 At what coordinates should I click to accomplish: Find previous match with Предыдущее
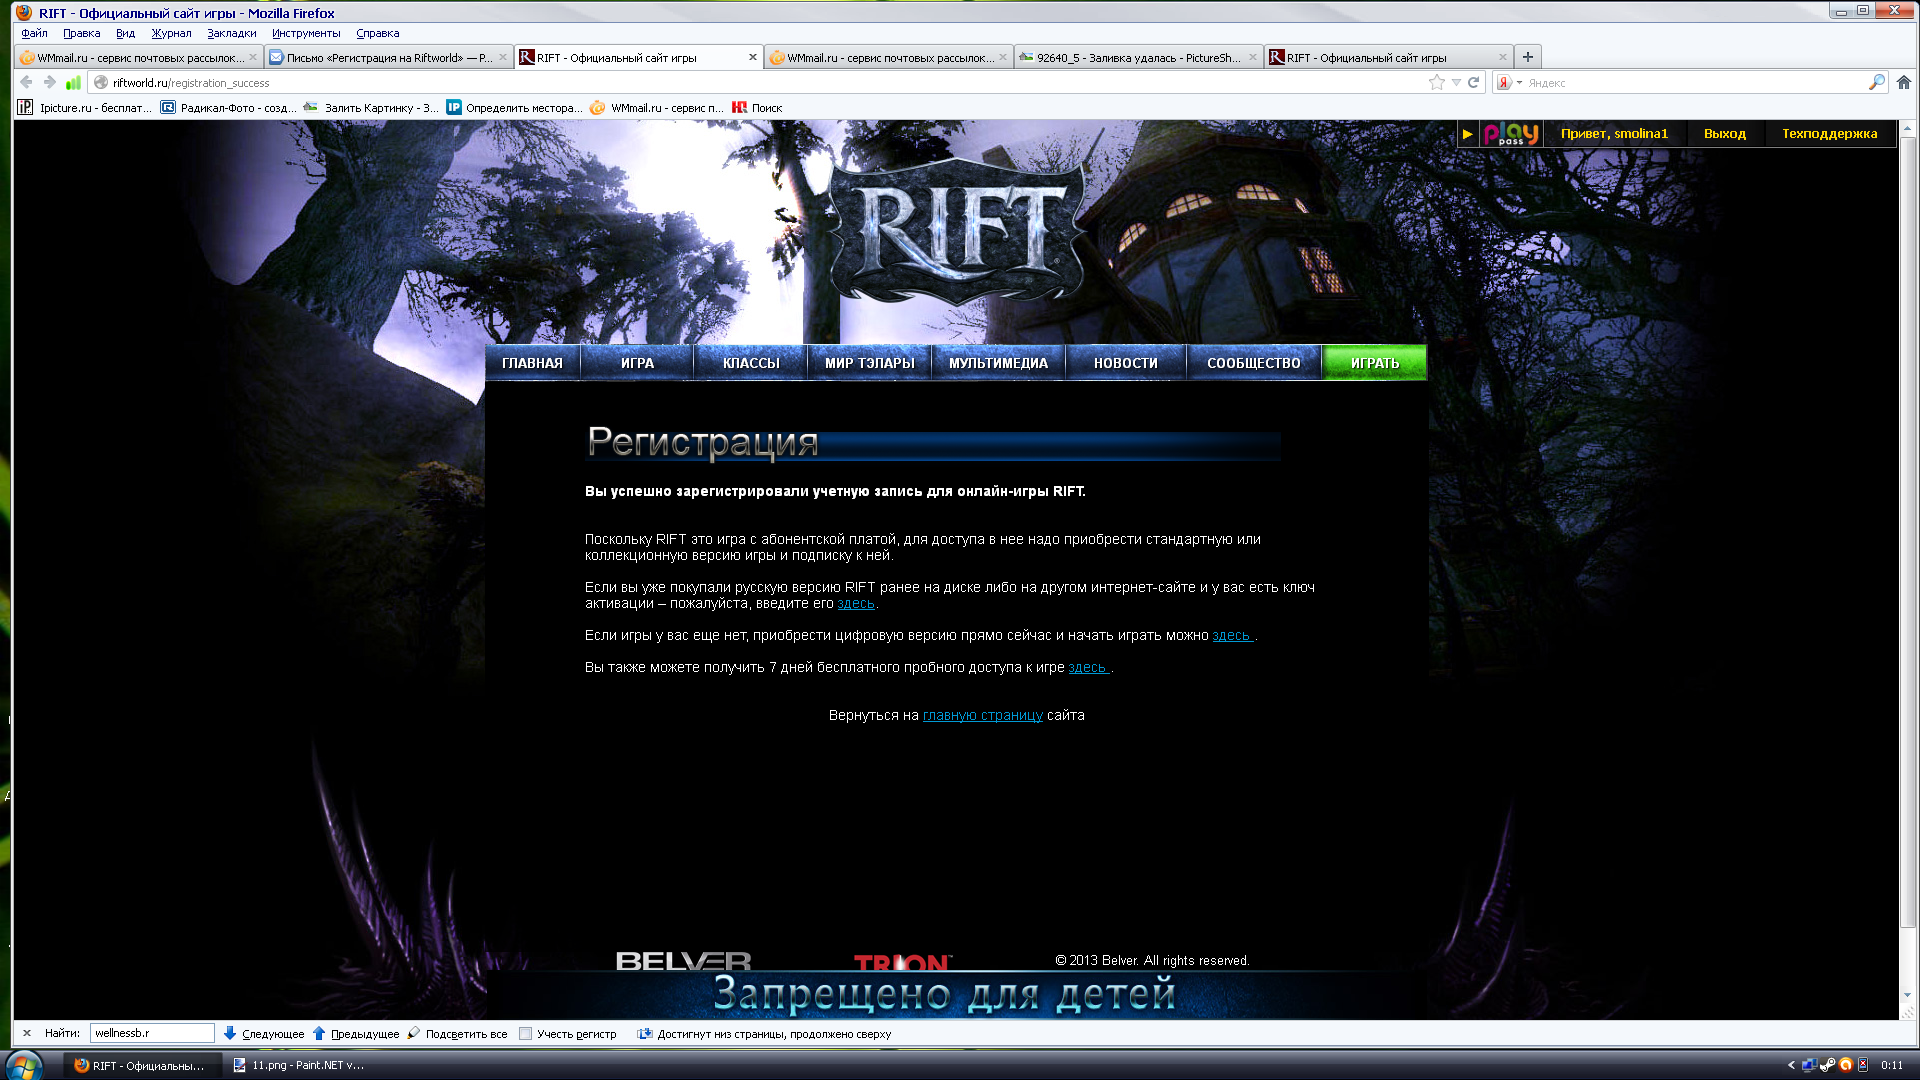coord(355,1033)
